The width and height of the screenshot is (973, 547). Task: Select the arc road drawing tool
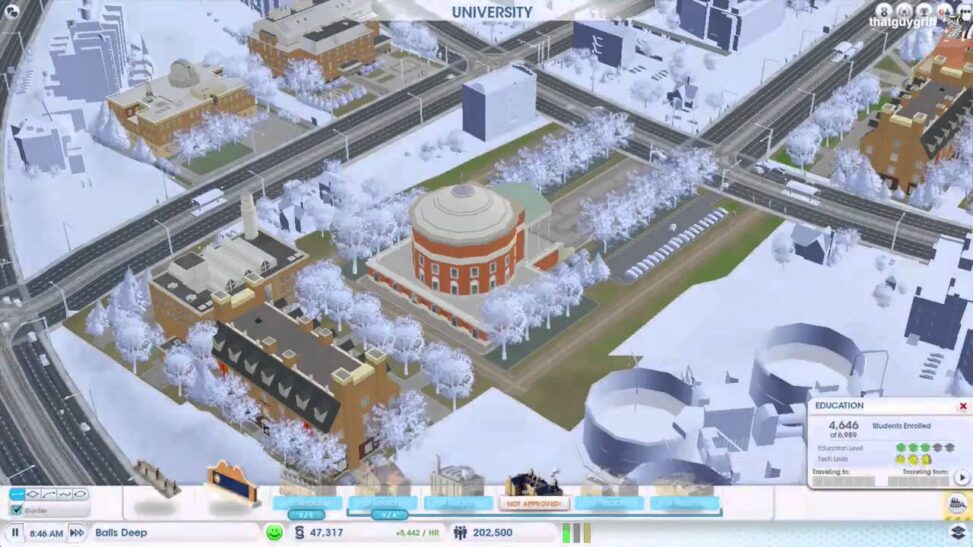(x=49, y=494)
